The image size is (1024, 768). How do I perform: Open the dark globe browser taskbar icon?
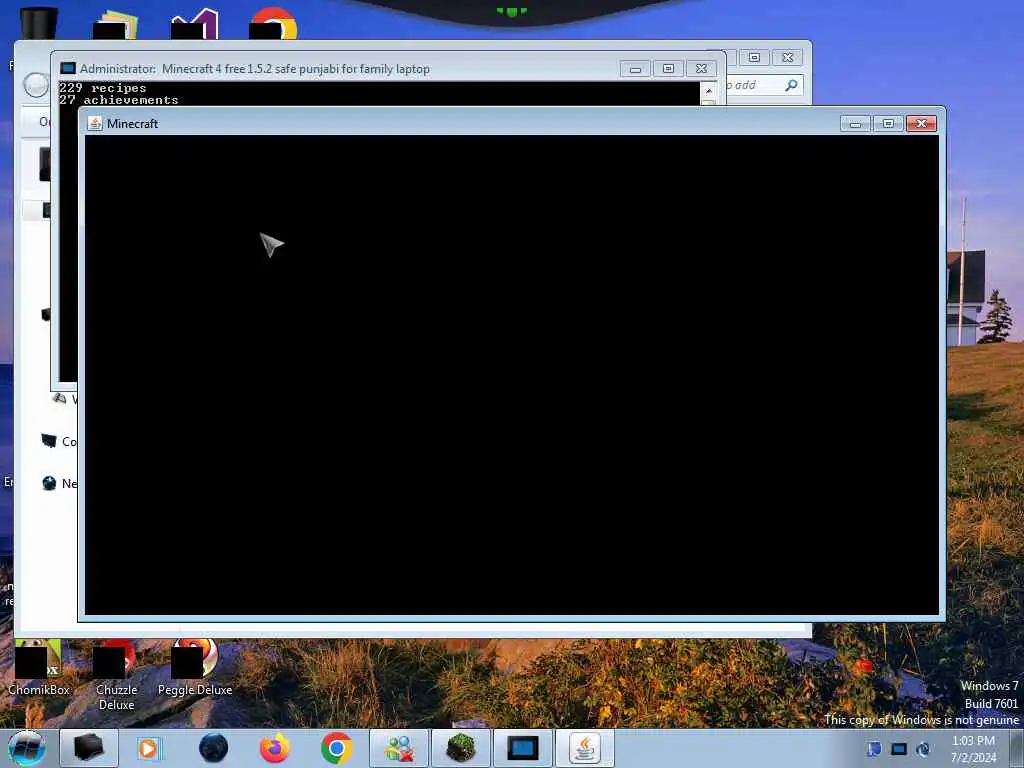pyautogui.click(x=213, y=748)
